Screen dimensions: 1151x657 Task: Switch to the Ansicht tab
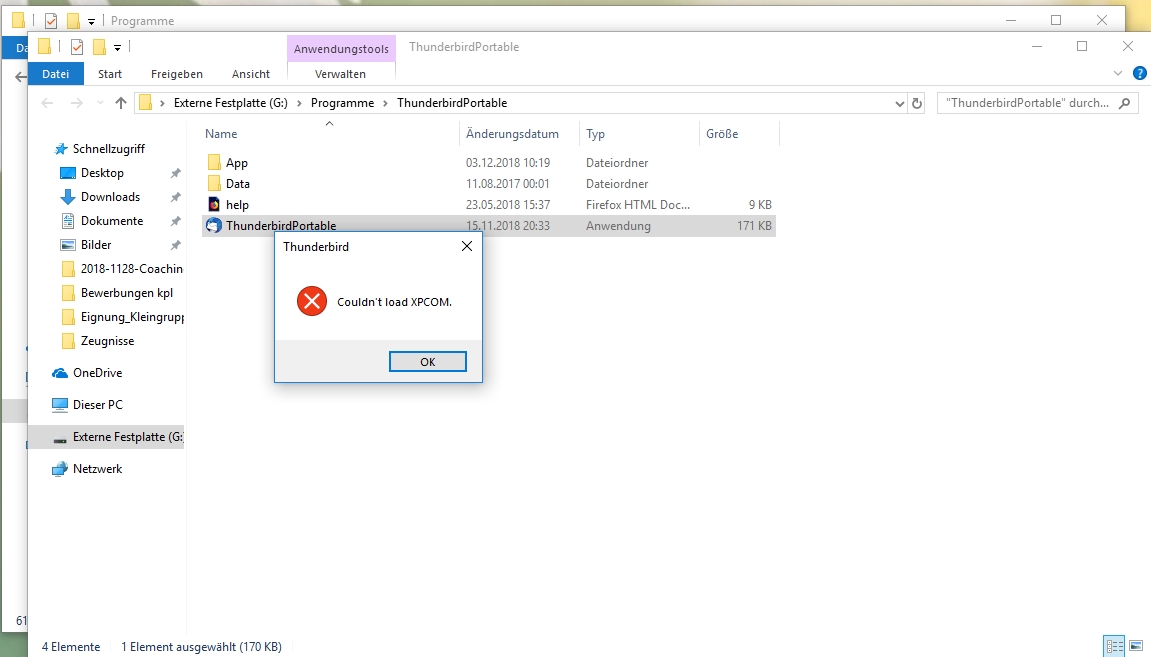[x=251, y=73]
